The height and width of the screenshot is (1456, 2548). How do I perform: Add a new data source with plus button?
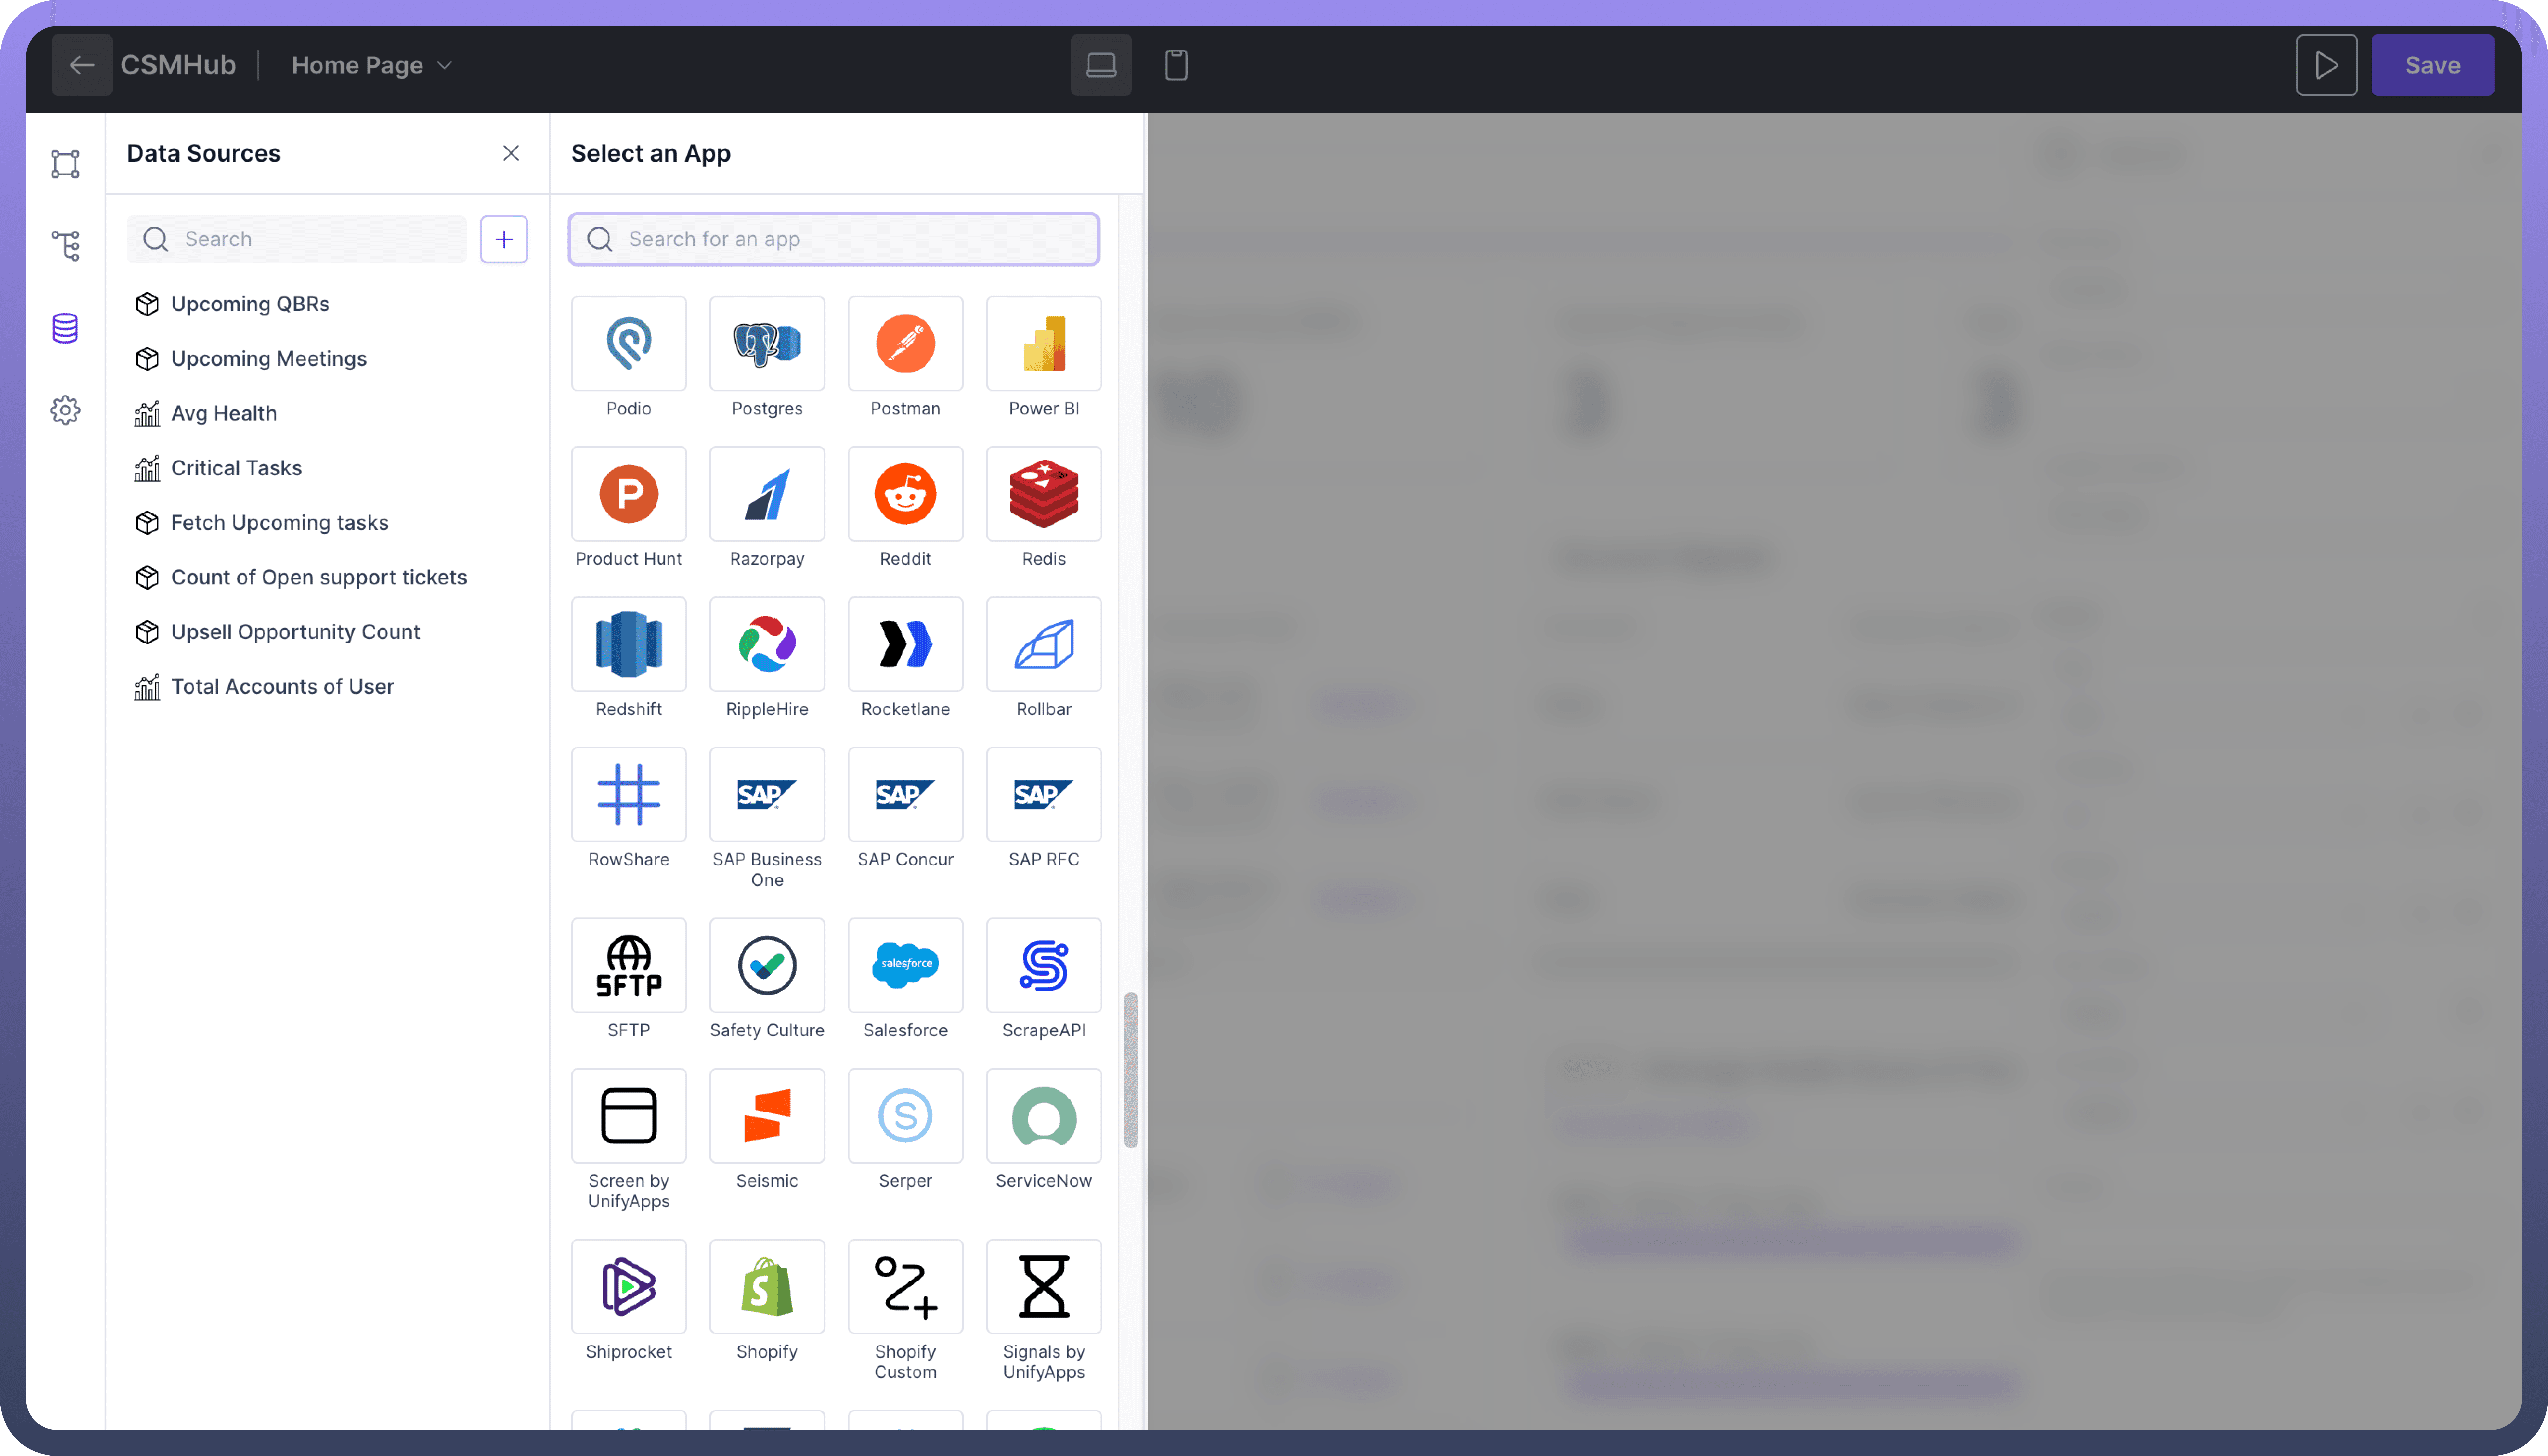[504, 239]
